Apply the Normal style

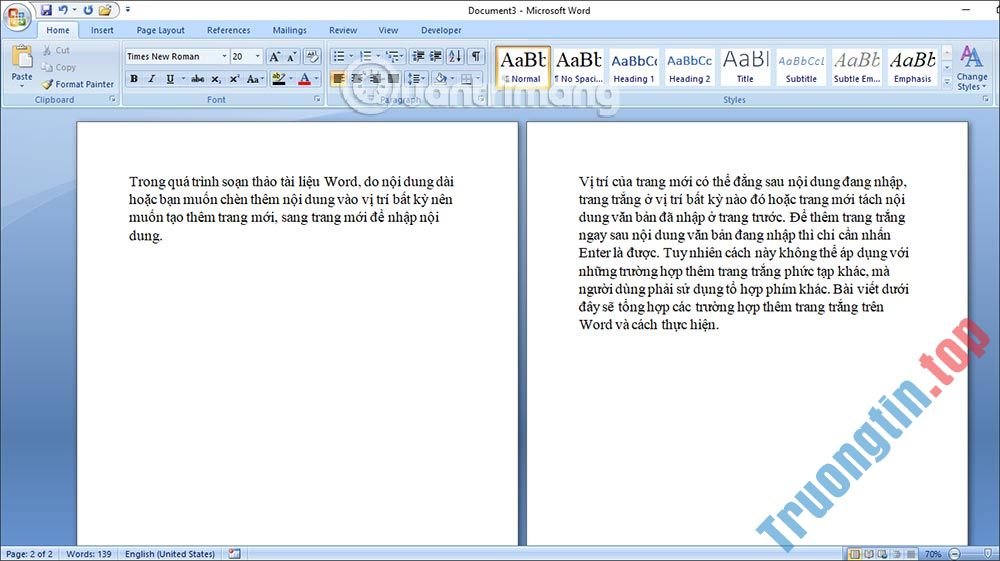522,67
